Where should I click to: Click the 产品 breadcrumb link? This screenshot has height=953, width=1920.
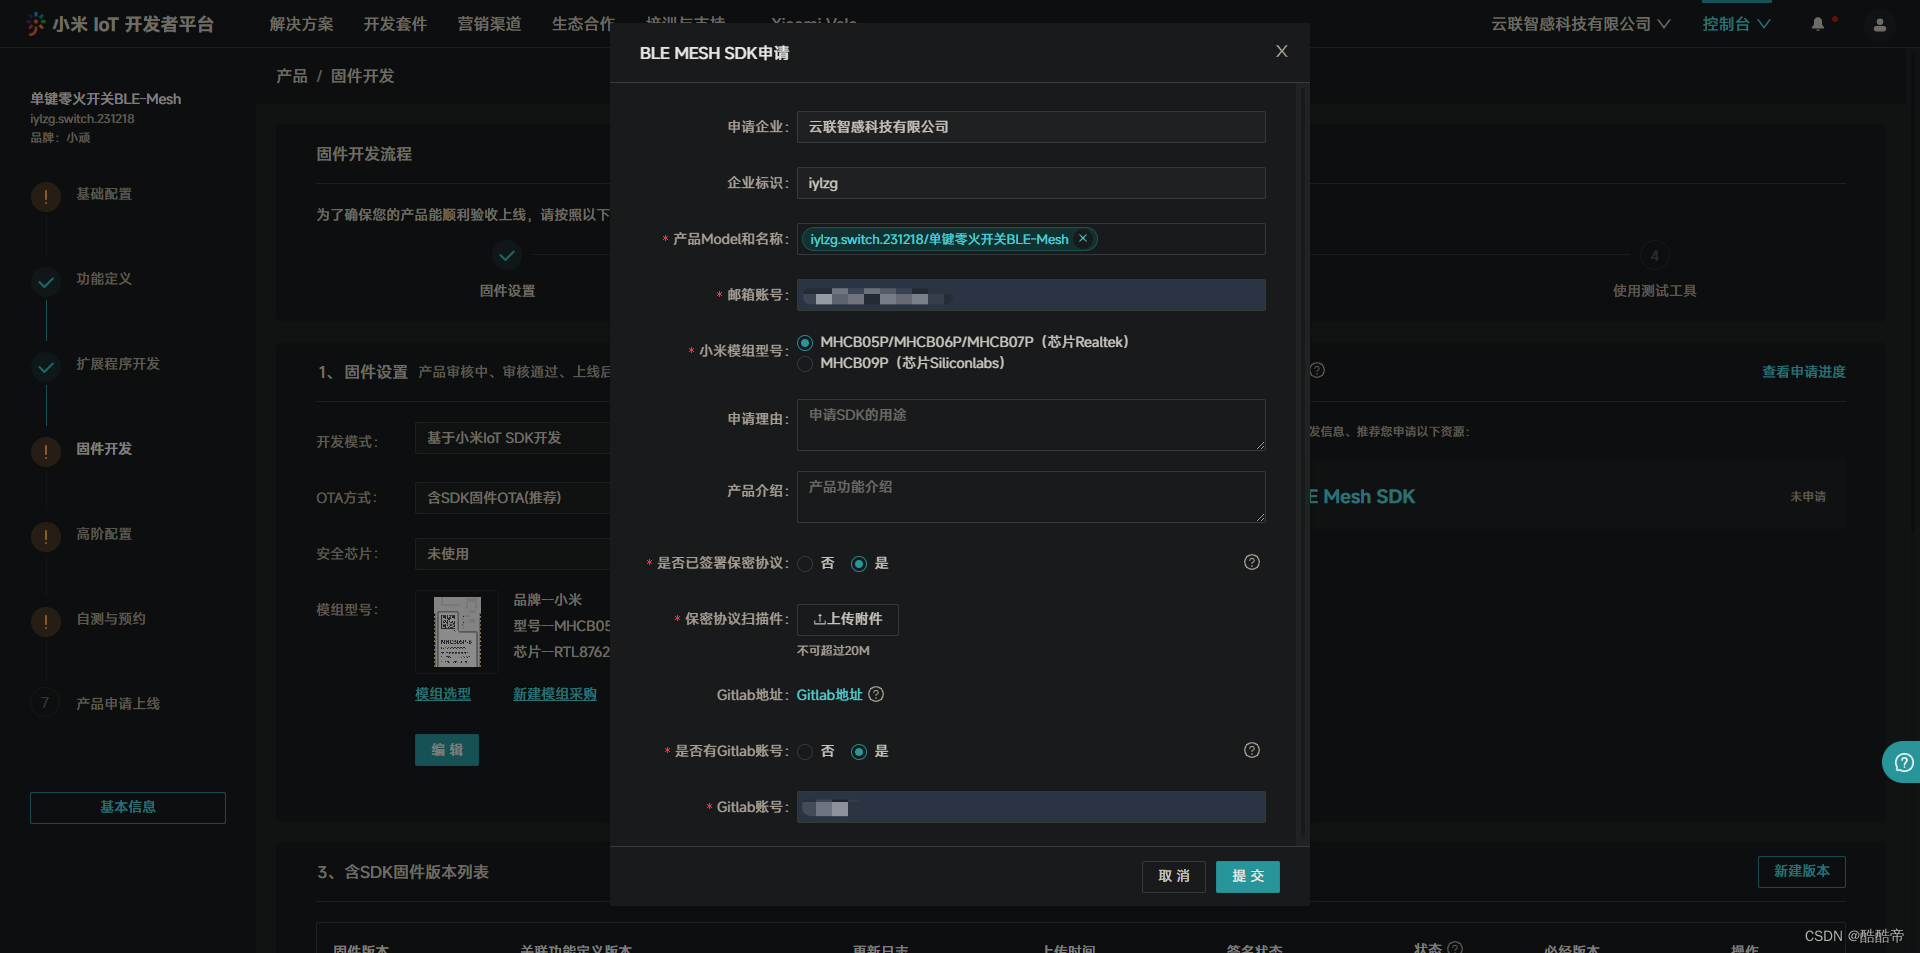pos(292,76)
